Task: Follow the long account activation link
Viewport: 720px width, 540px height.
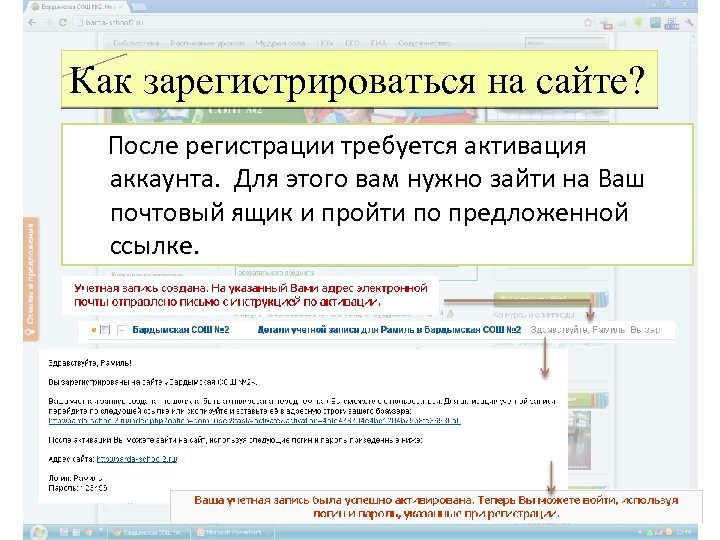Action: click(x=254, y=420)
